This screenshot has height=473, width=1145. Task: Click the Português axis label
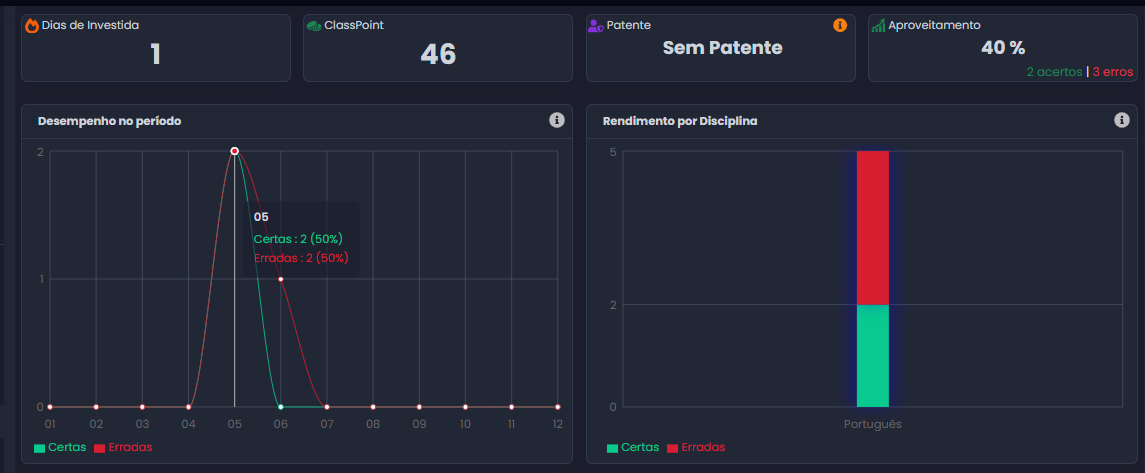[x=873, y=424]
